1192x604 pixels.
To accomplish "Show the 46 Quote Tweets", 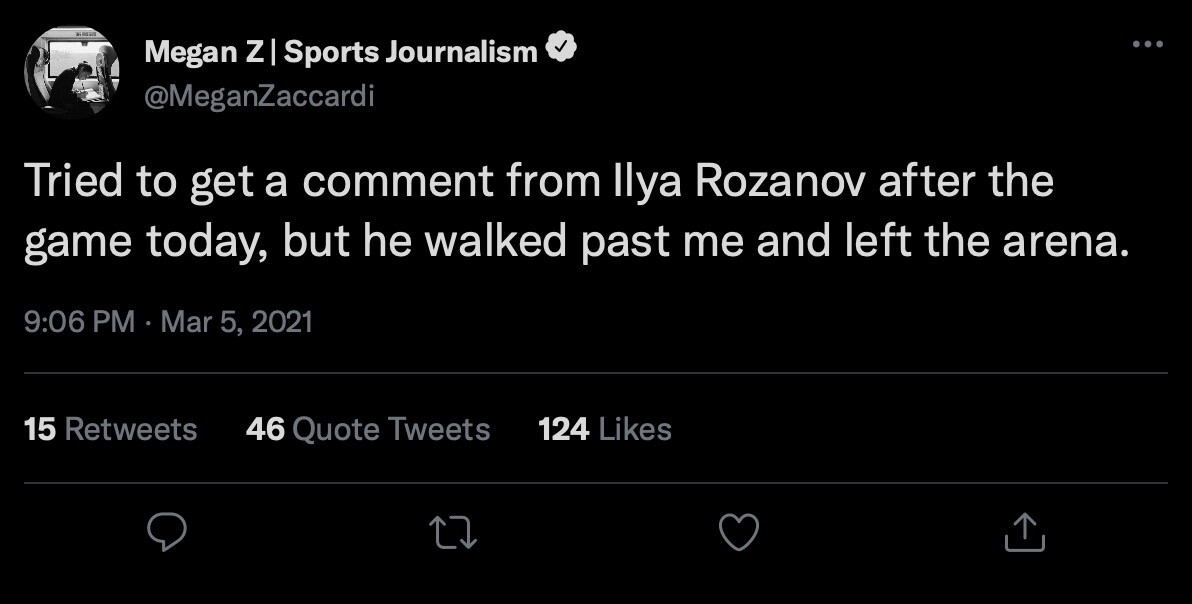I will pos(367,429).
